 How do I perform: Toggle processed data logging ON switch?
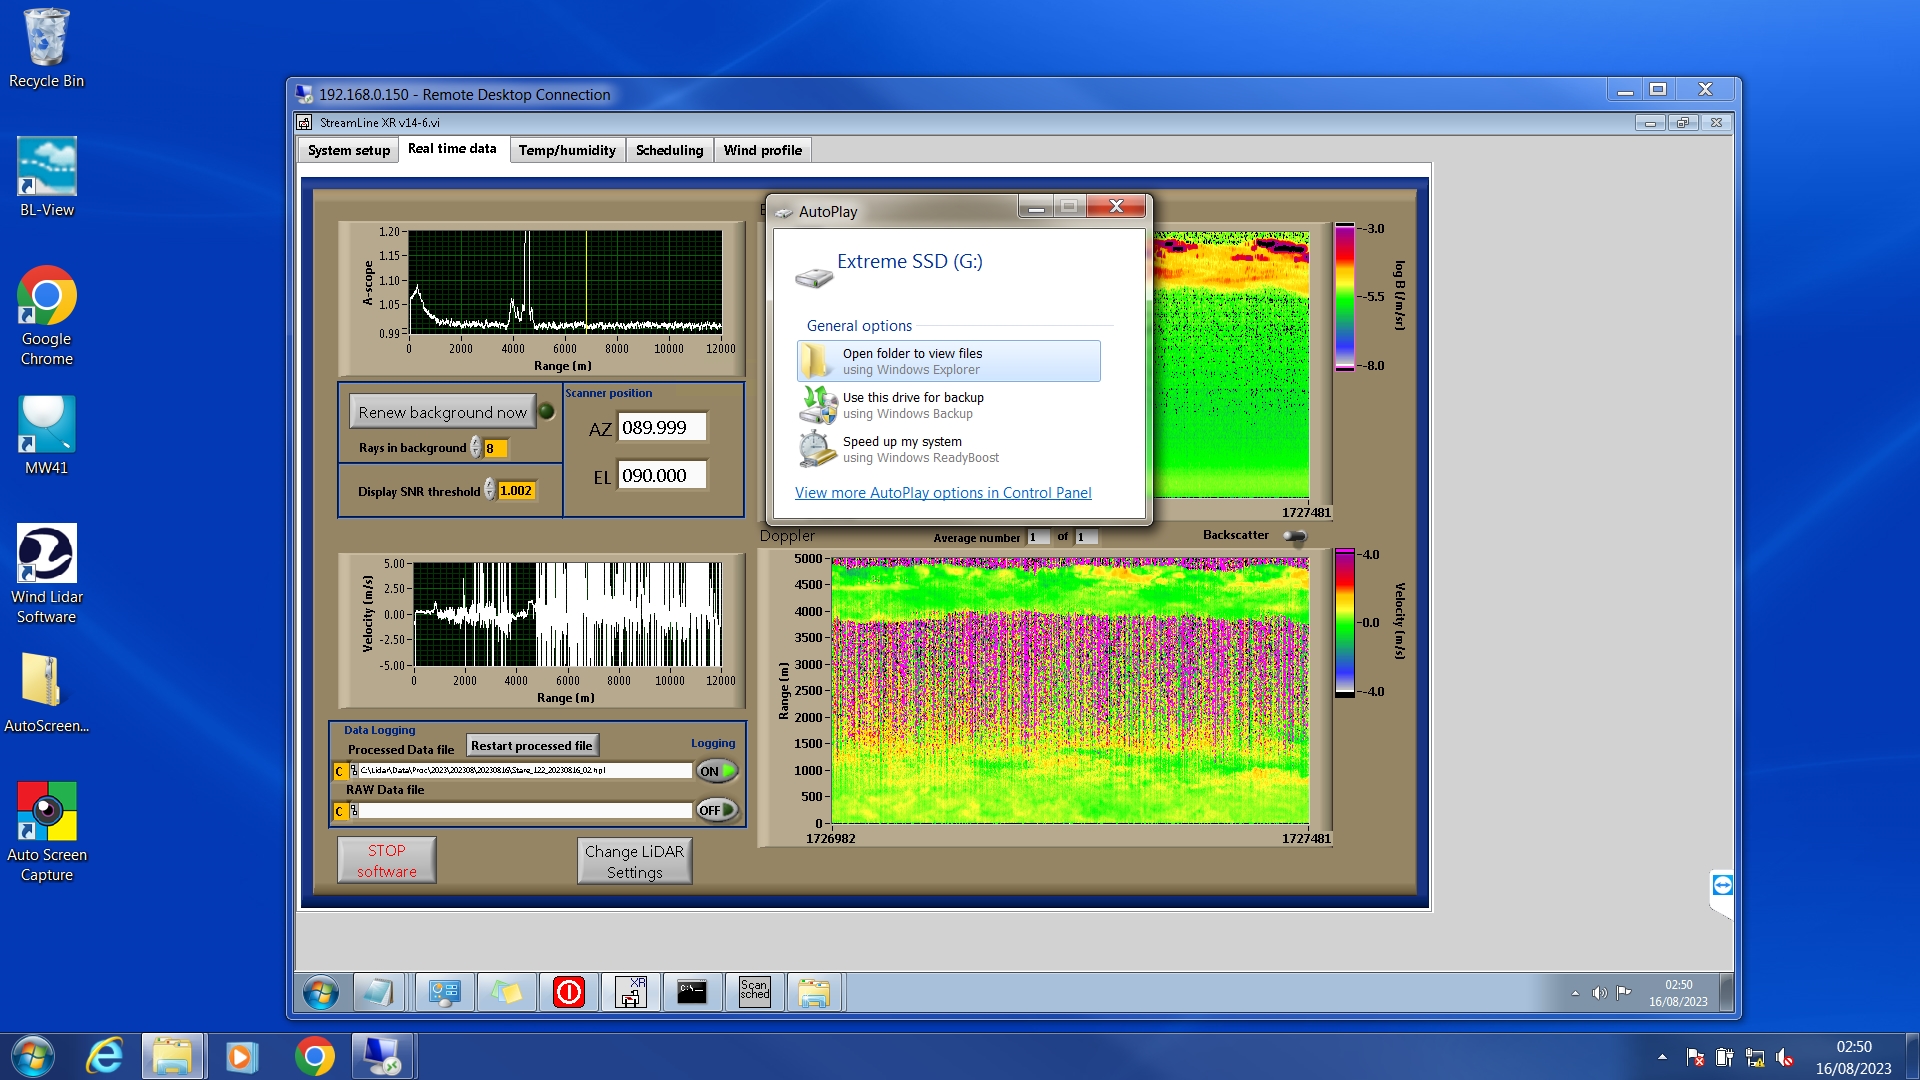[717, 771]
